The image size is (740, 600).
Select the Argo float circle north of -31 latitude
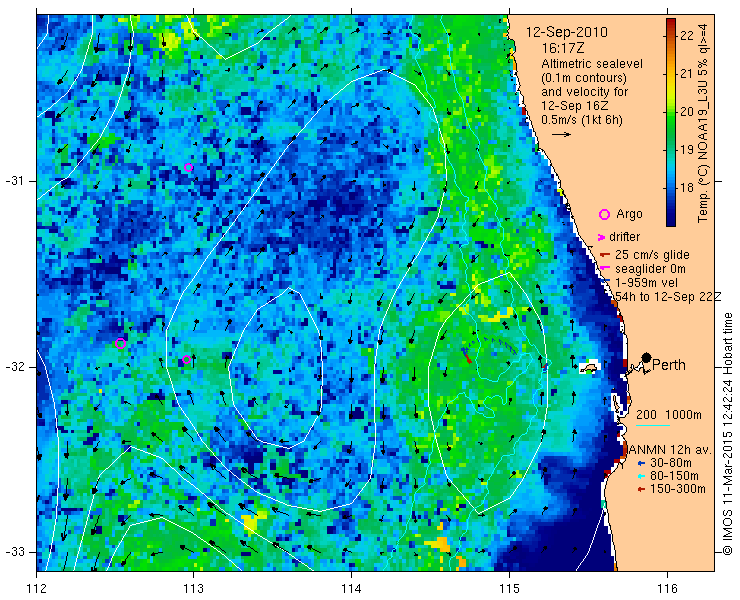[188, 168]
